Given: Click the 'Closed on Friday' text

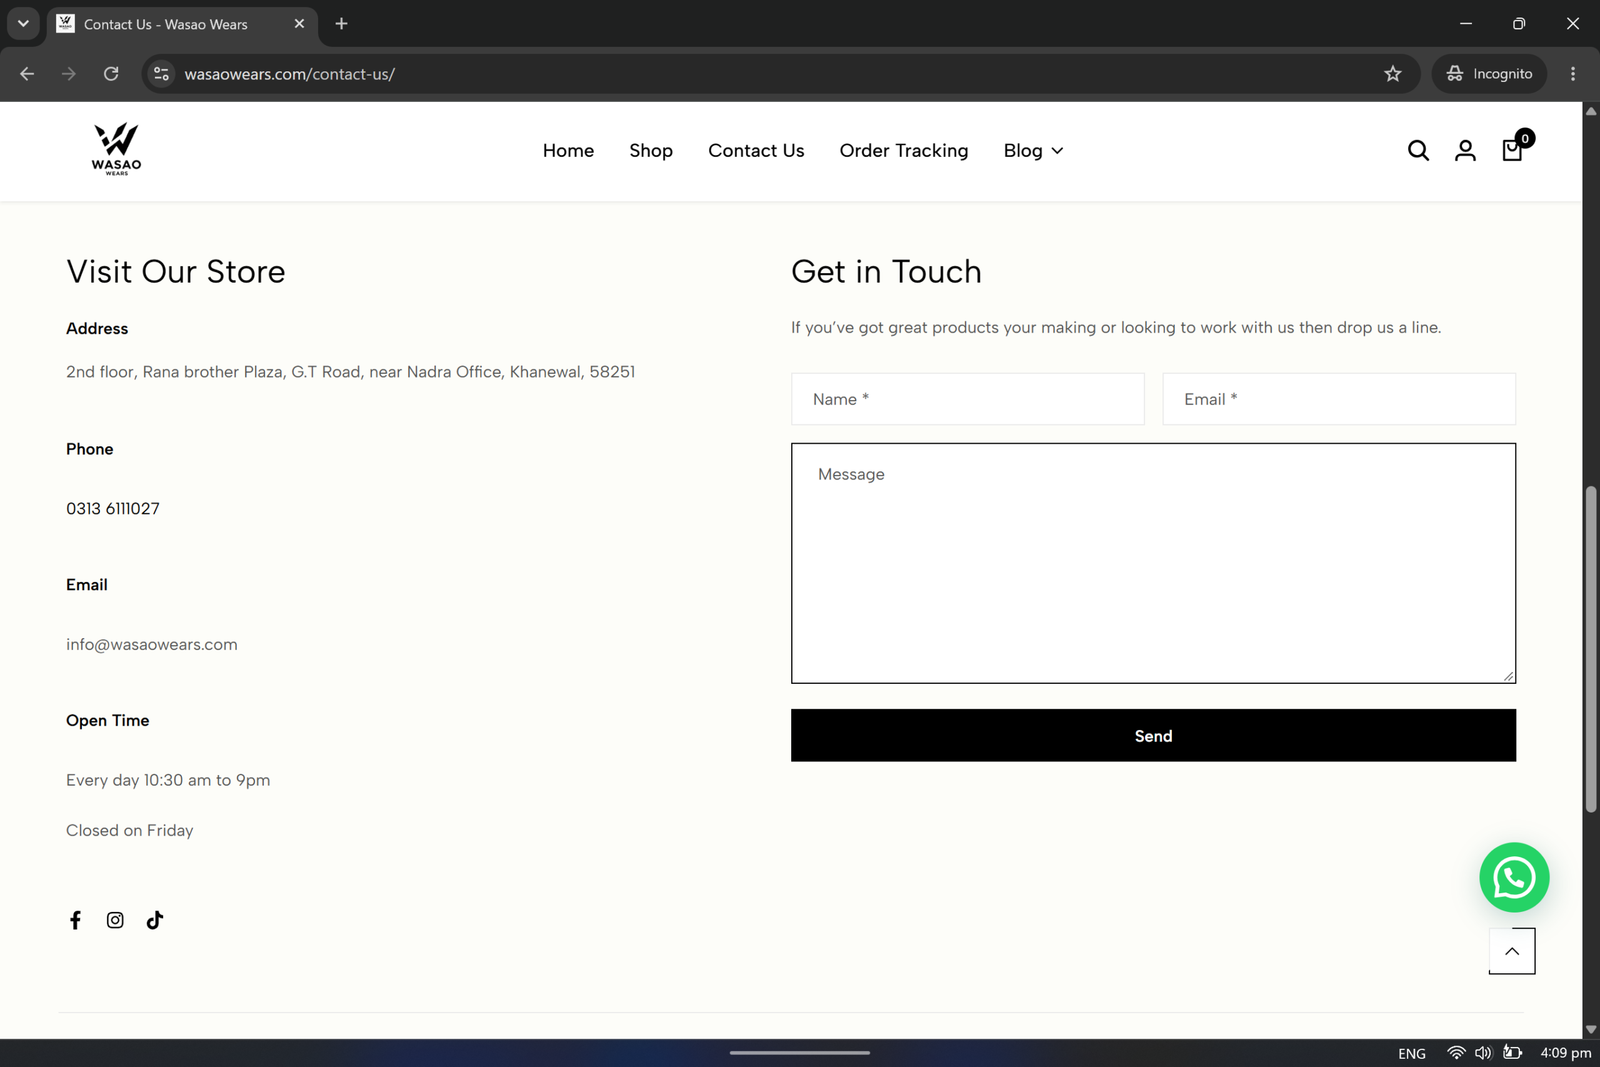Looking at the screenshot, I should click(x=130, y=830).
